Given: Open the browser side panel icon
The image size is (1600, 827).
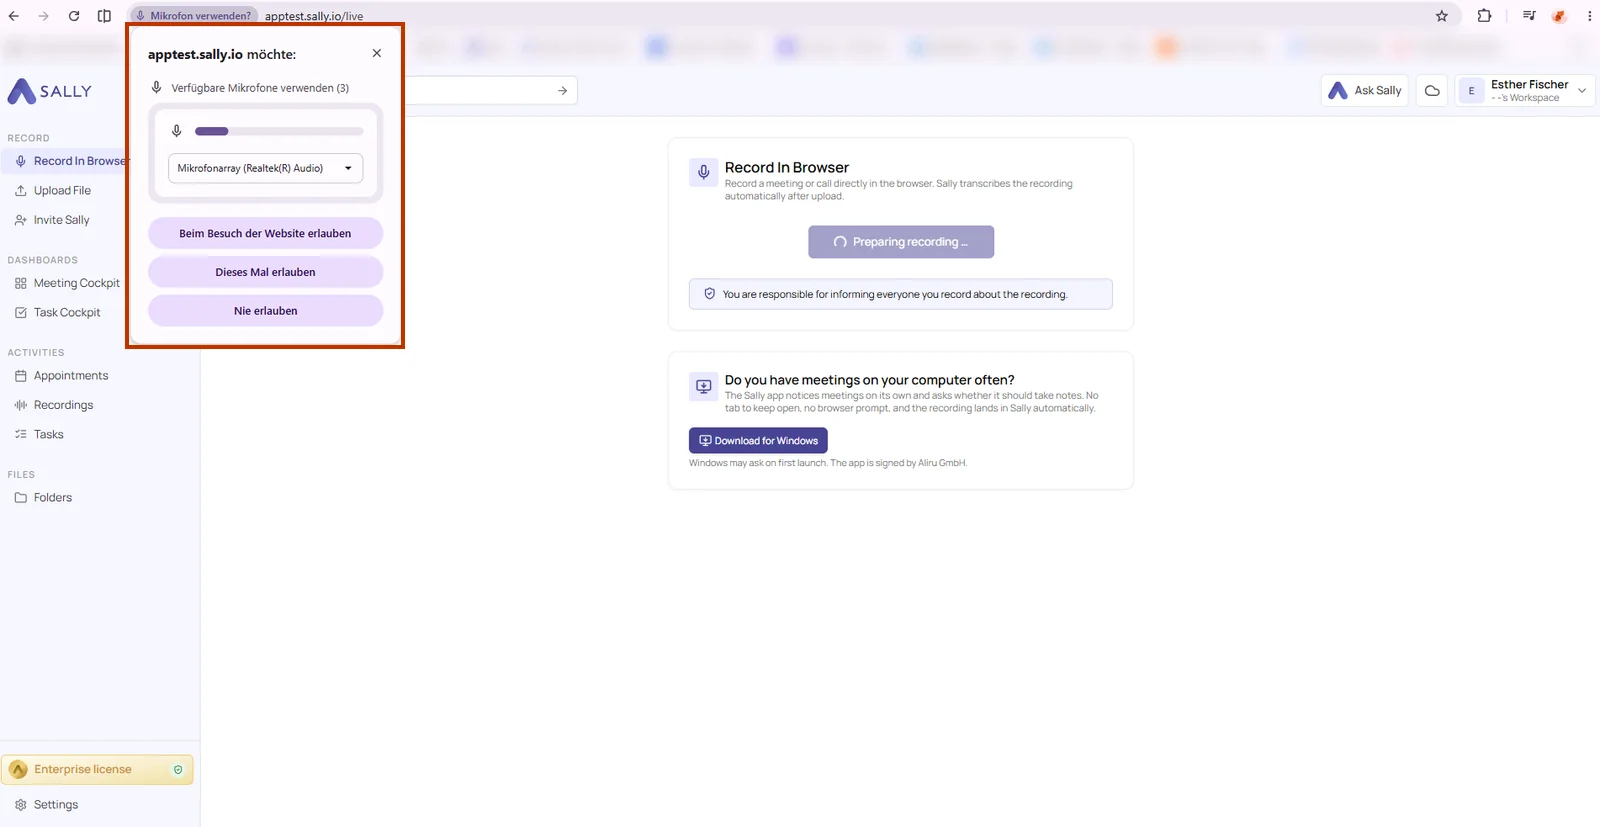Looking at the screenshot, I should coord(104,16).
